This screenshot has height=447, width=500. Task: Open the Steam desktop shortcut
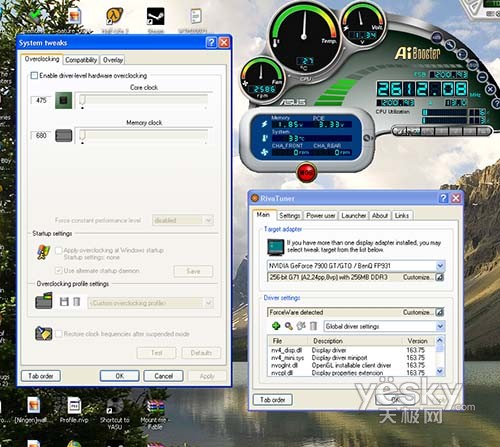(x=156, y=20)
